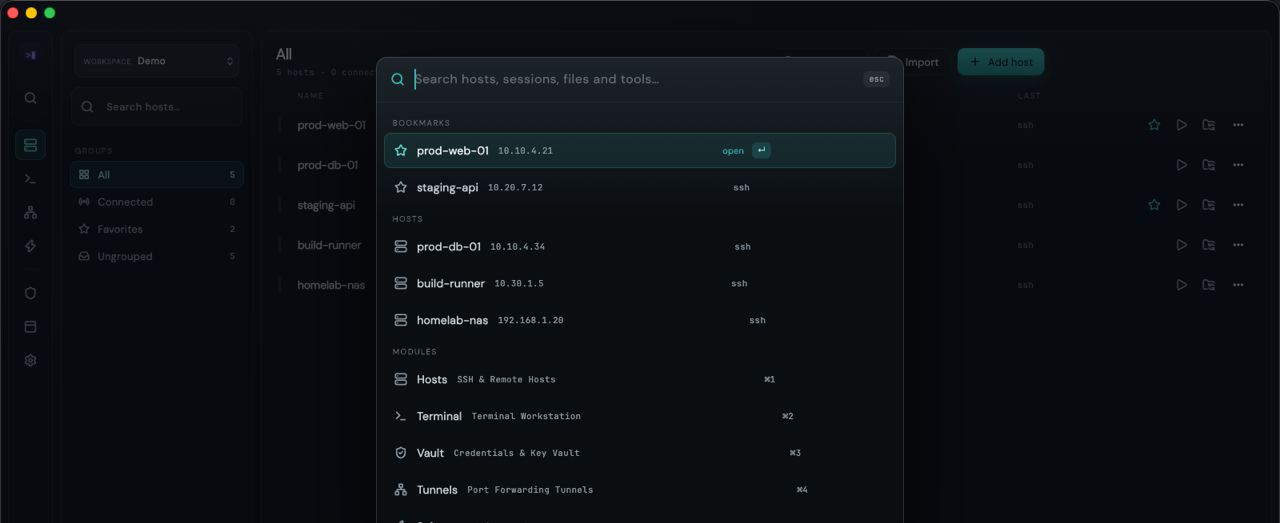Select the Connected group
The image size is (1280, 523).
pos(156,202)
